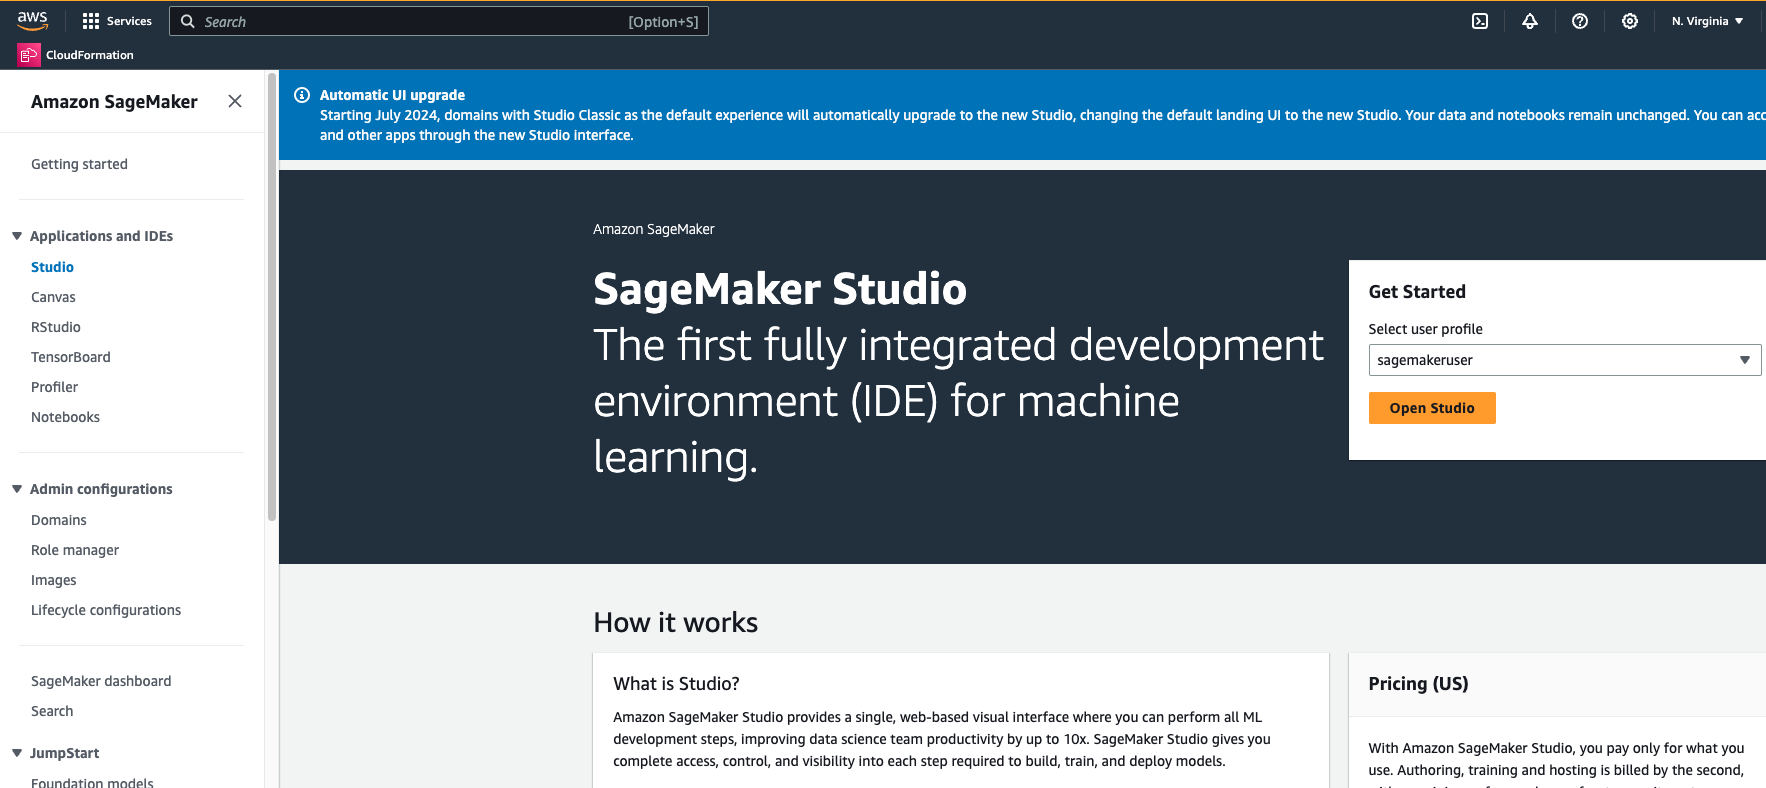
Task: Focus the top Search input field
Action: (x=439, y=21)
